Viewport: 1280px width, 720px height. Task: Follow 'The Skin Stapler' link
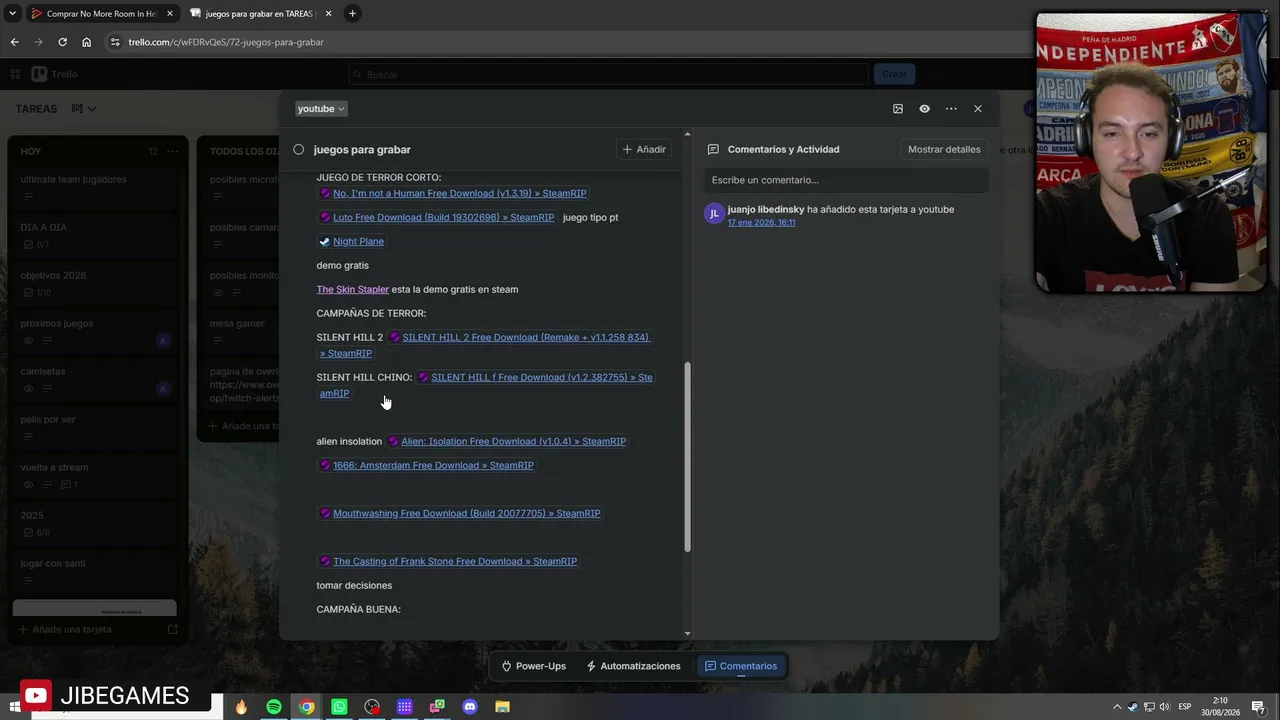click(353, 289)
